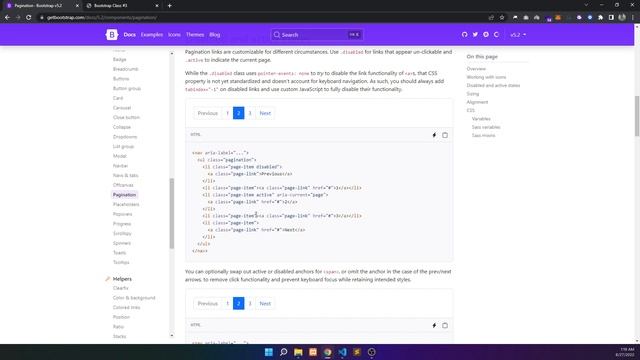Viewport: 640px width, 360px height.
Task: Try second example in StackBlitz lightning icon
Action: 434,325
